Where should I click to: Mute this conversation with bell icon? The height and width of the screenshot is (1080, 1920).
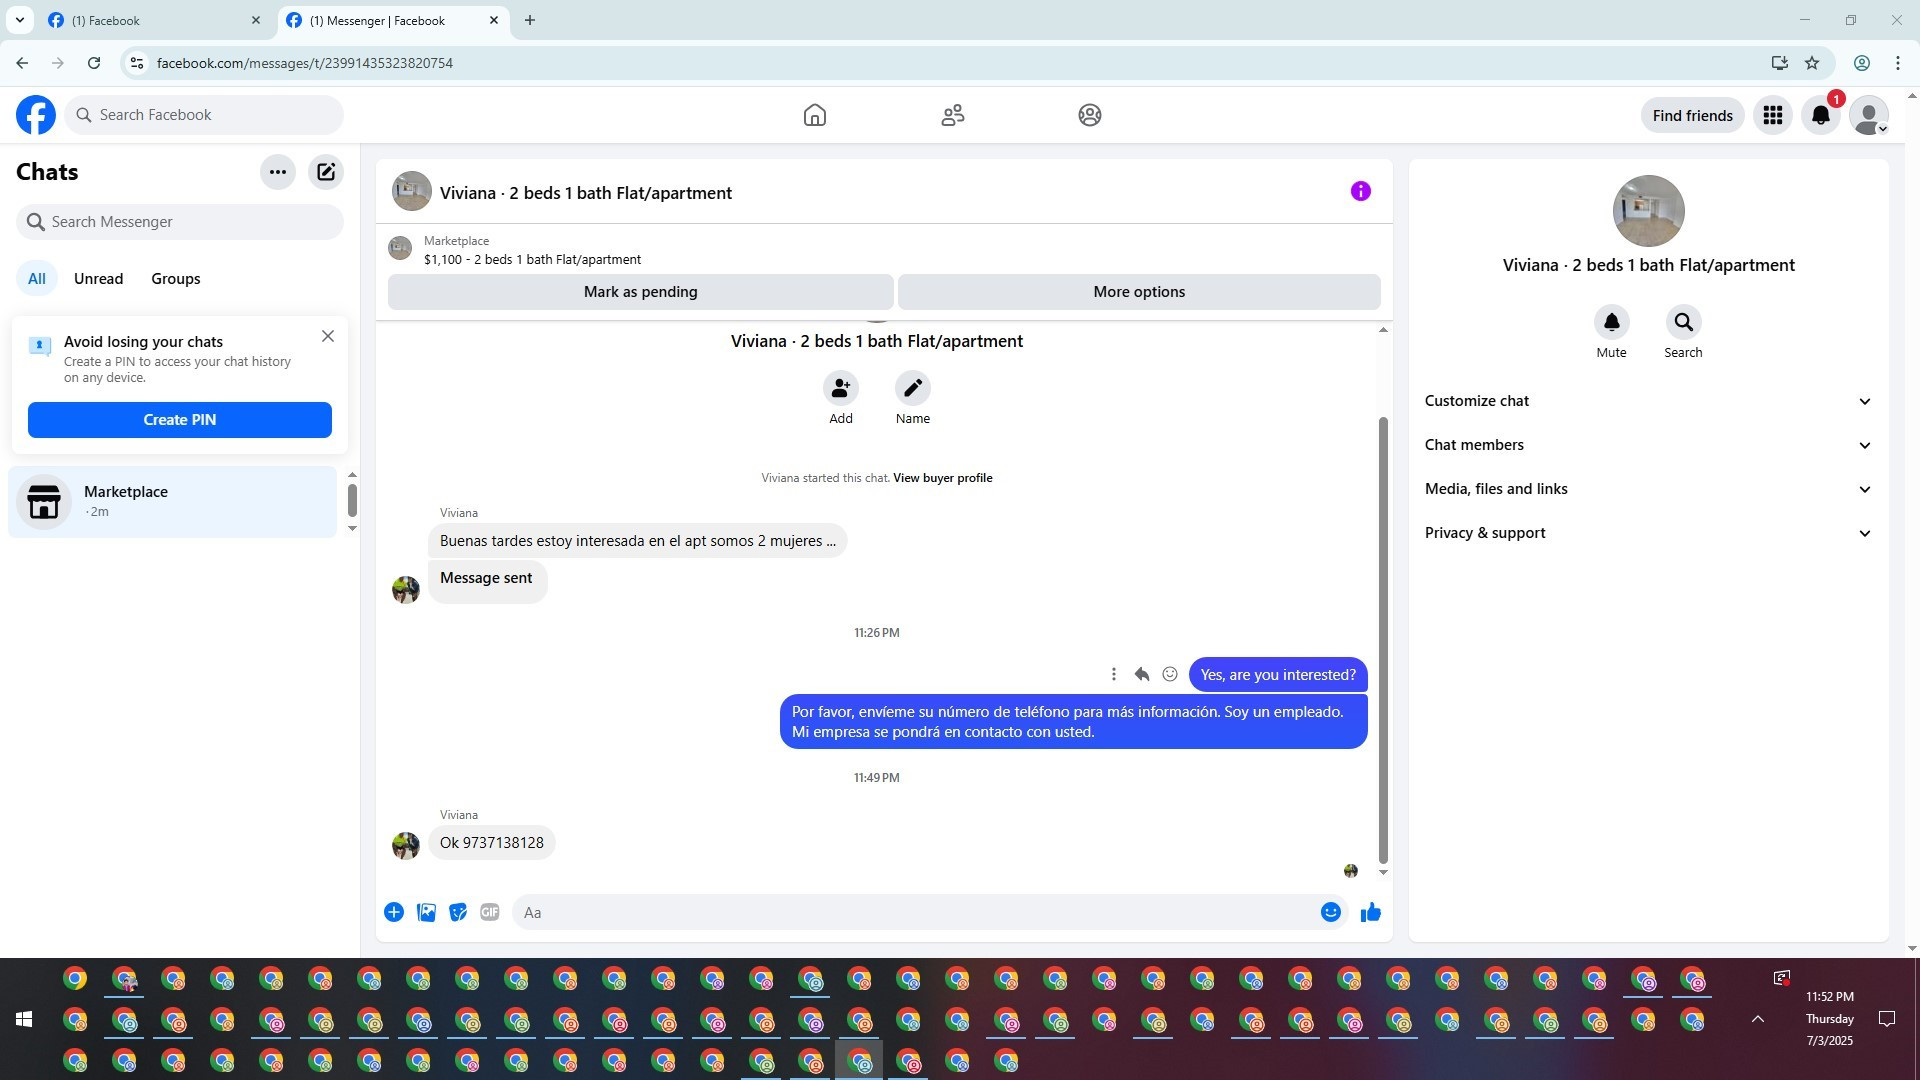tap(1611, 322)
